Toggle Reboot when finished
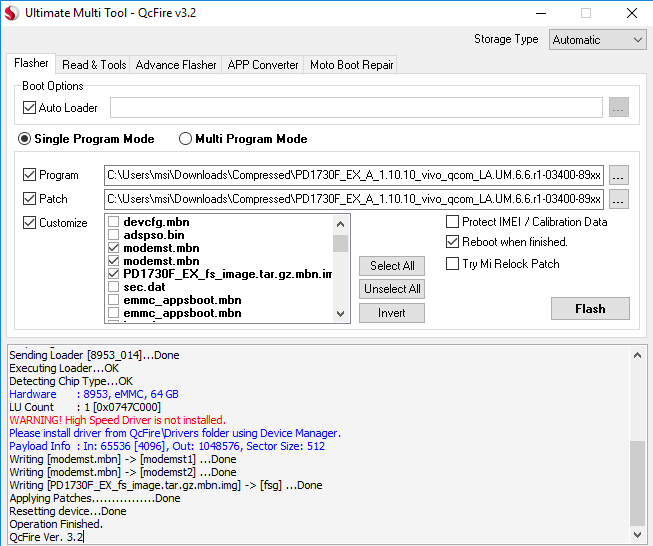Viewport: 653px width, 546px height. coord(452,242)
